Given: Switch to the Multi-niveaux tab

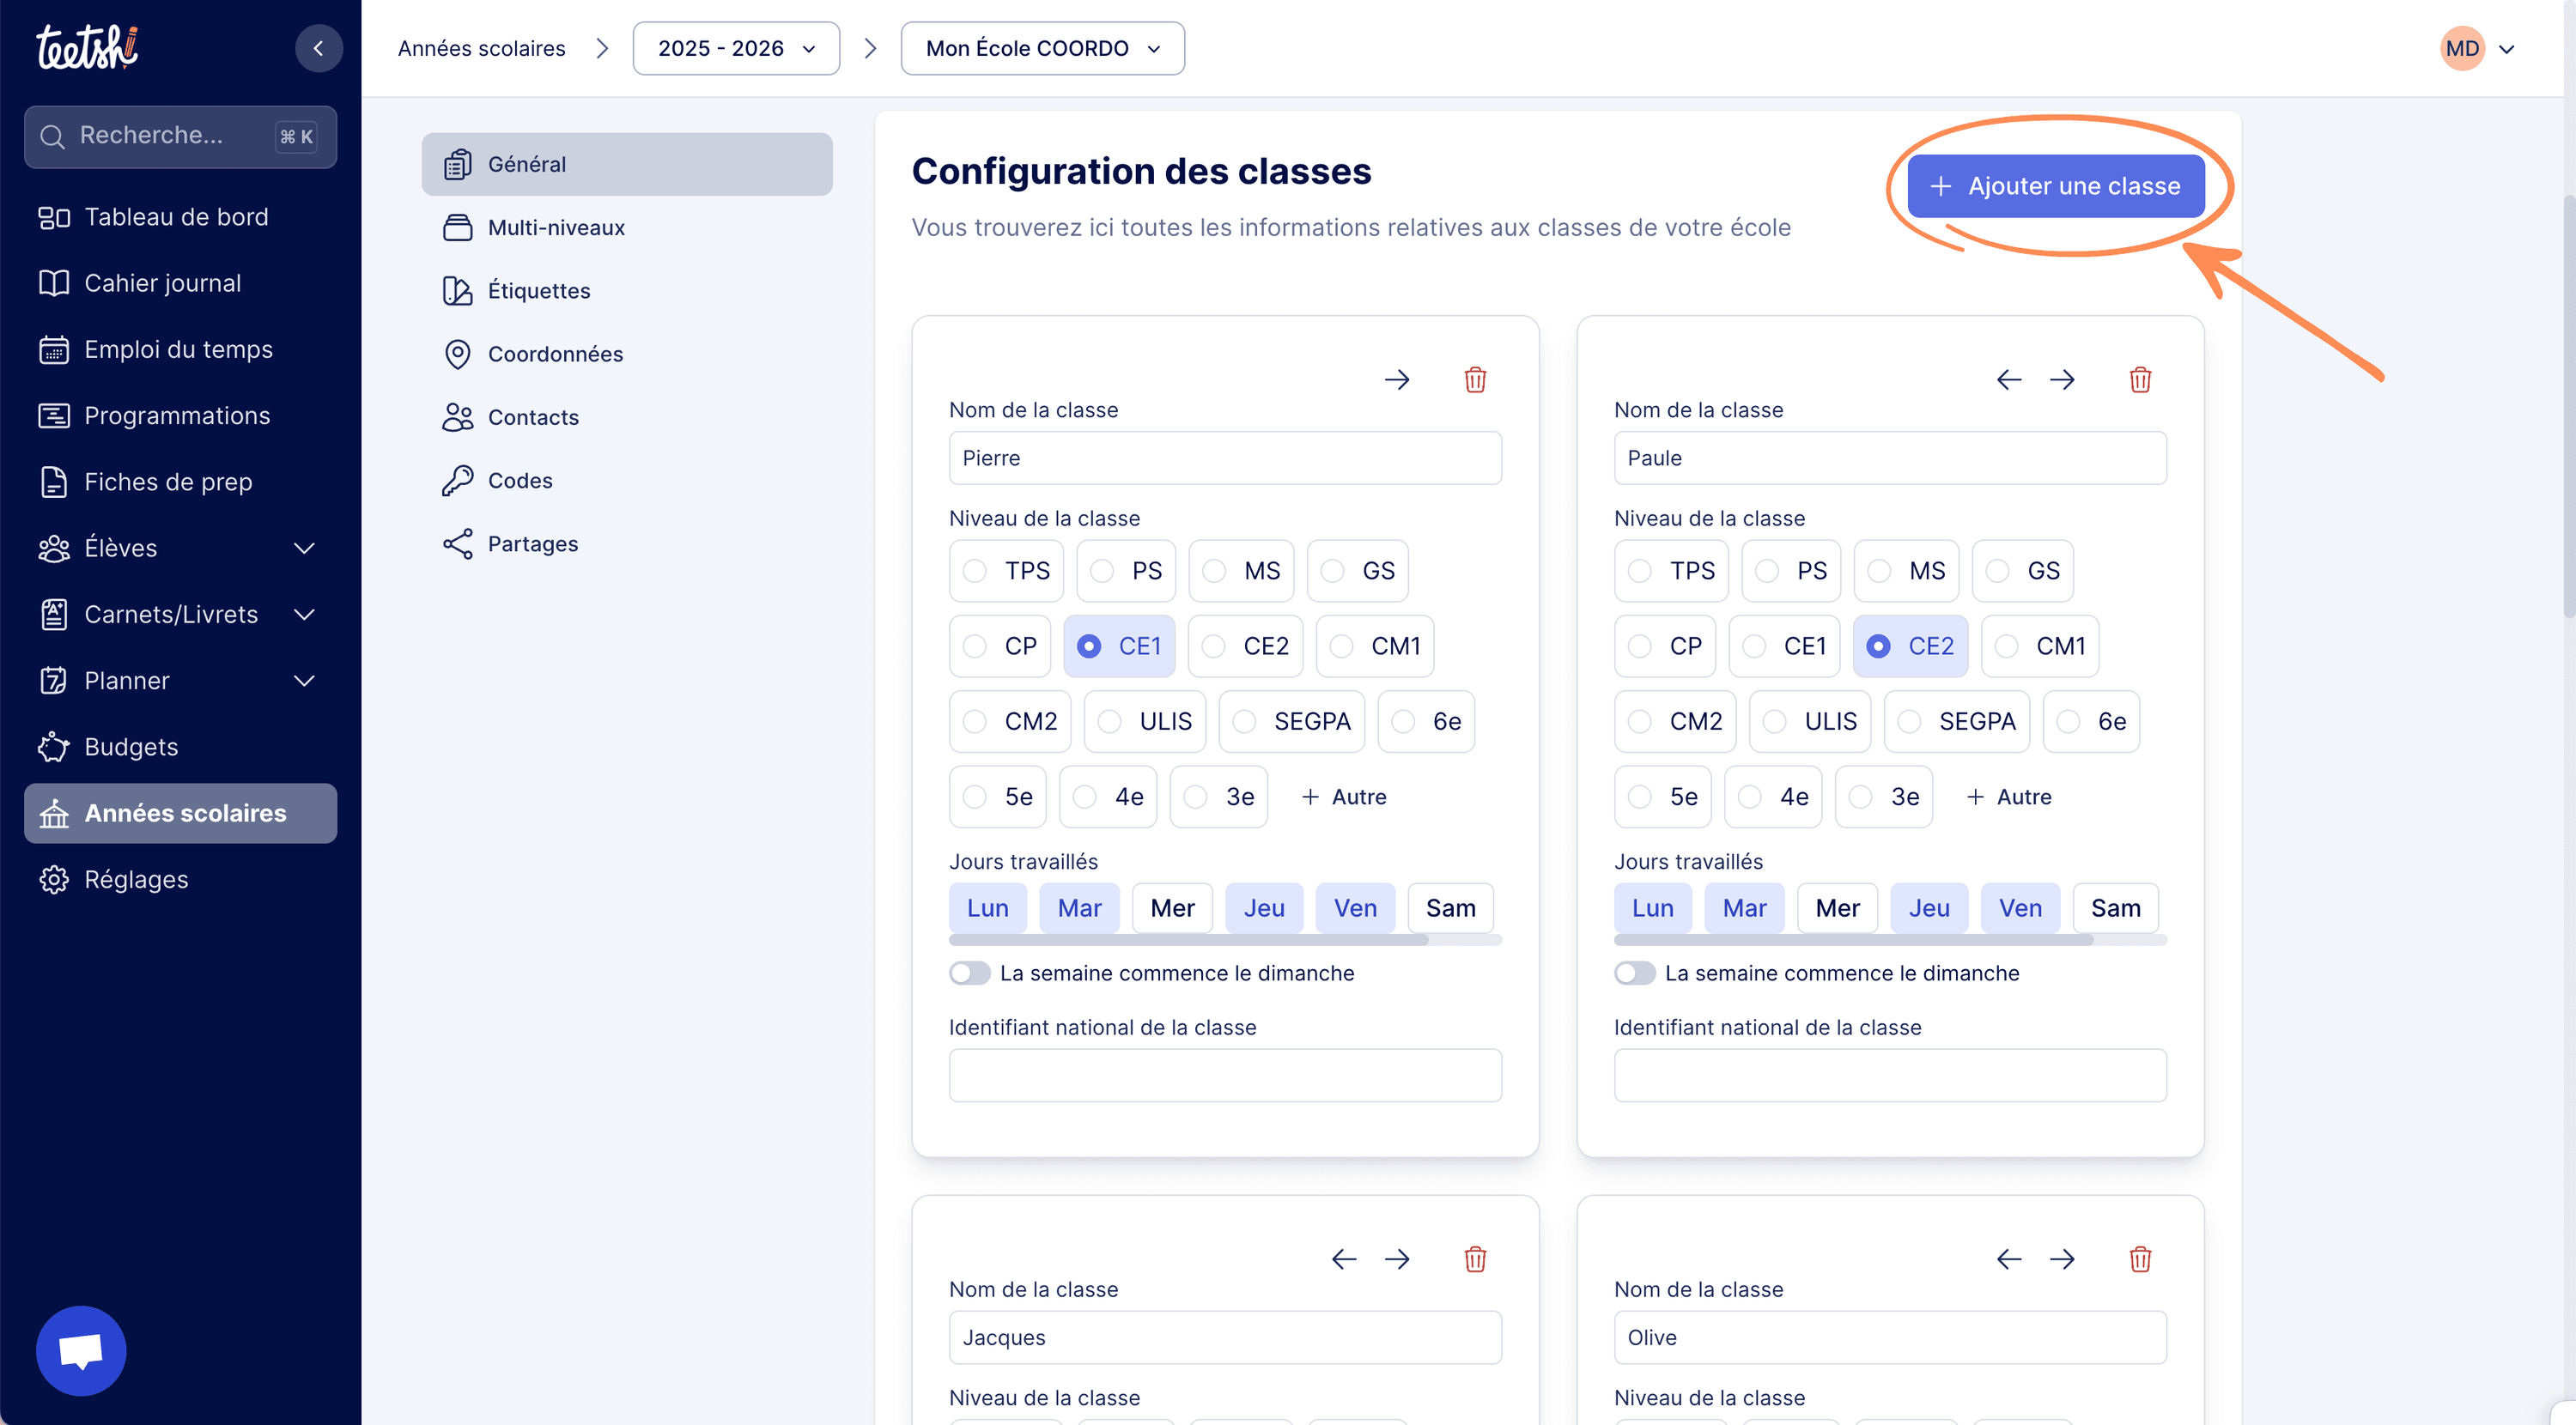Looking at the screenshot, I should click(x=627, y=227).
